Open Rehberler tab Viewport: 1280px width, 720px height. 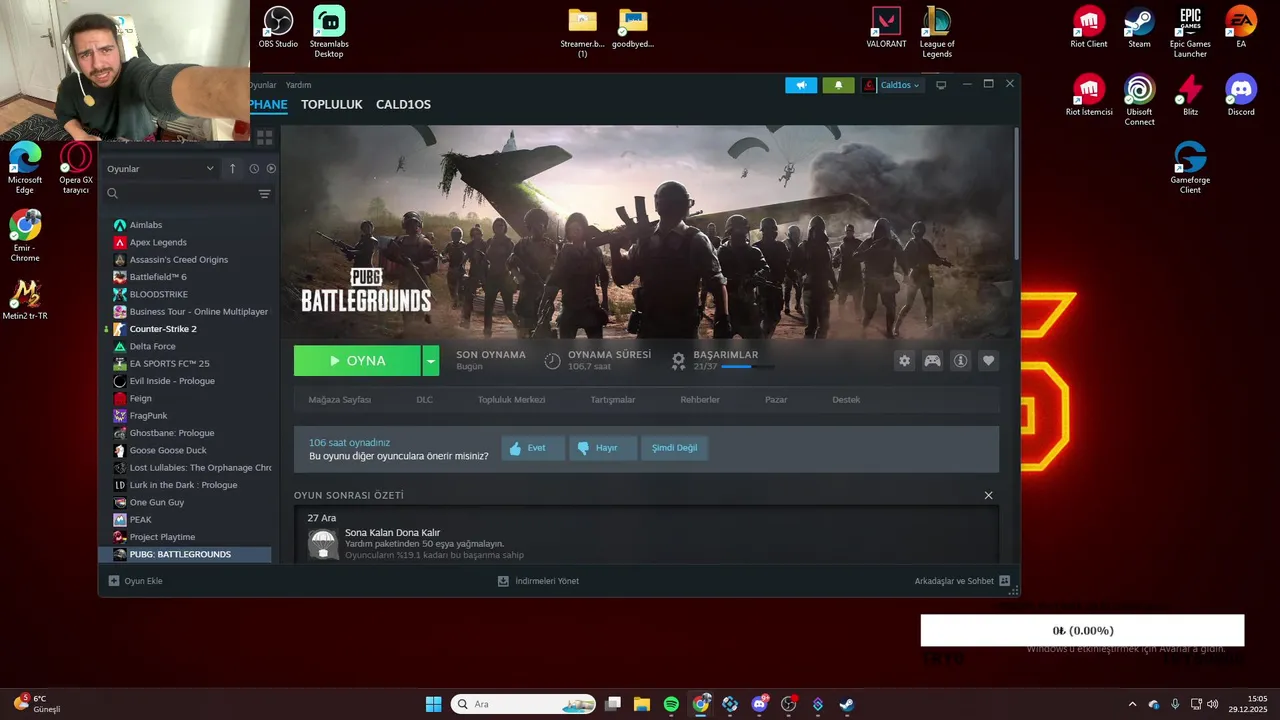(x=700, y=399)
